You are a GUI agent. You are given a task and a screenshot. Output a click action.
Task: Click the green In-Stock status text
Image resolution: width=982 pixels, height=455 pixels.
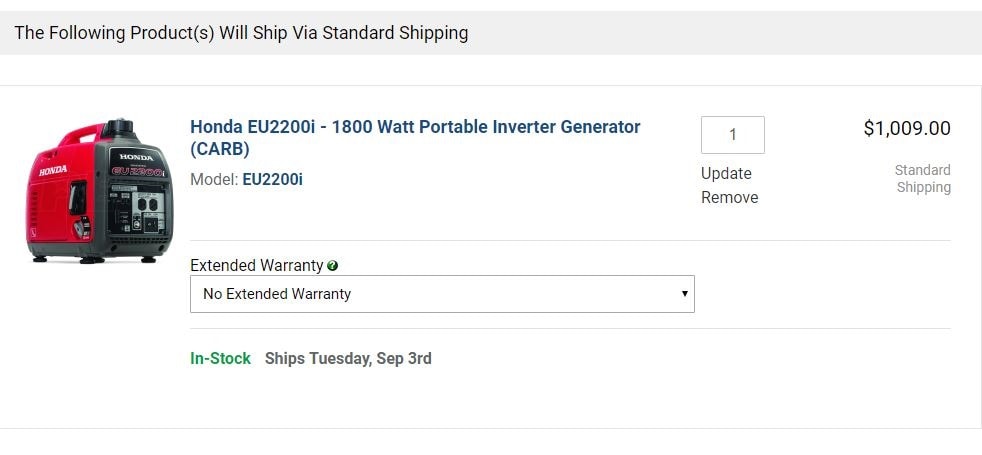220,358
